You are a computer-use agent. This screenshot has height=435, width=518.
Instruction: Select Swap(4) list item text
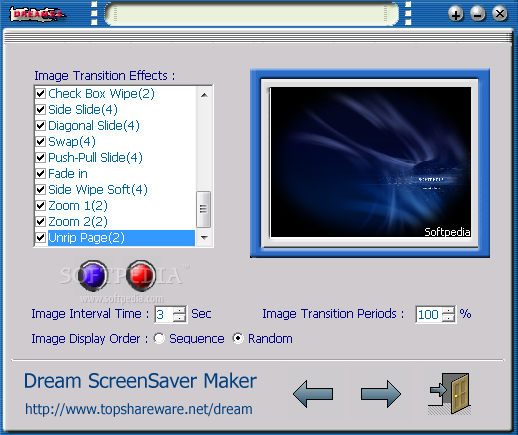72,142
